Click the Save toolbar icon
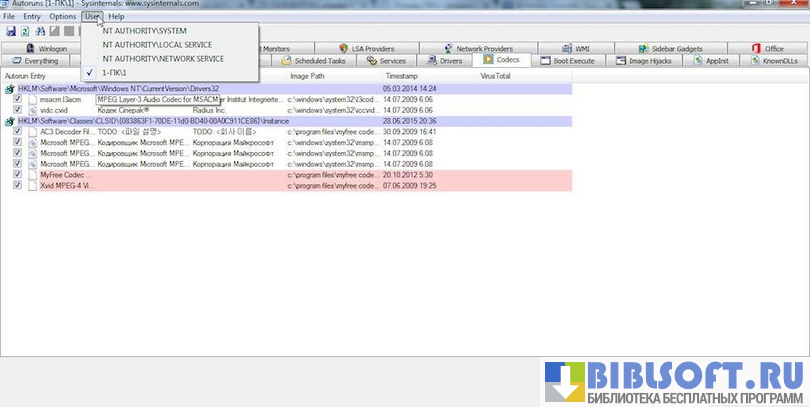 click(10, 32)
